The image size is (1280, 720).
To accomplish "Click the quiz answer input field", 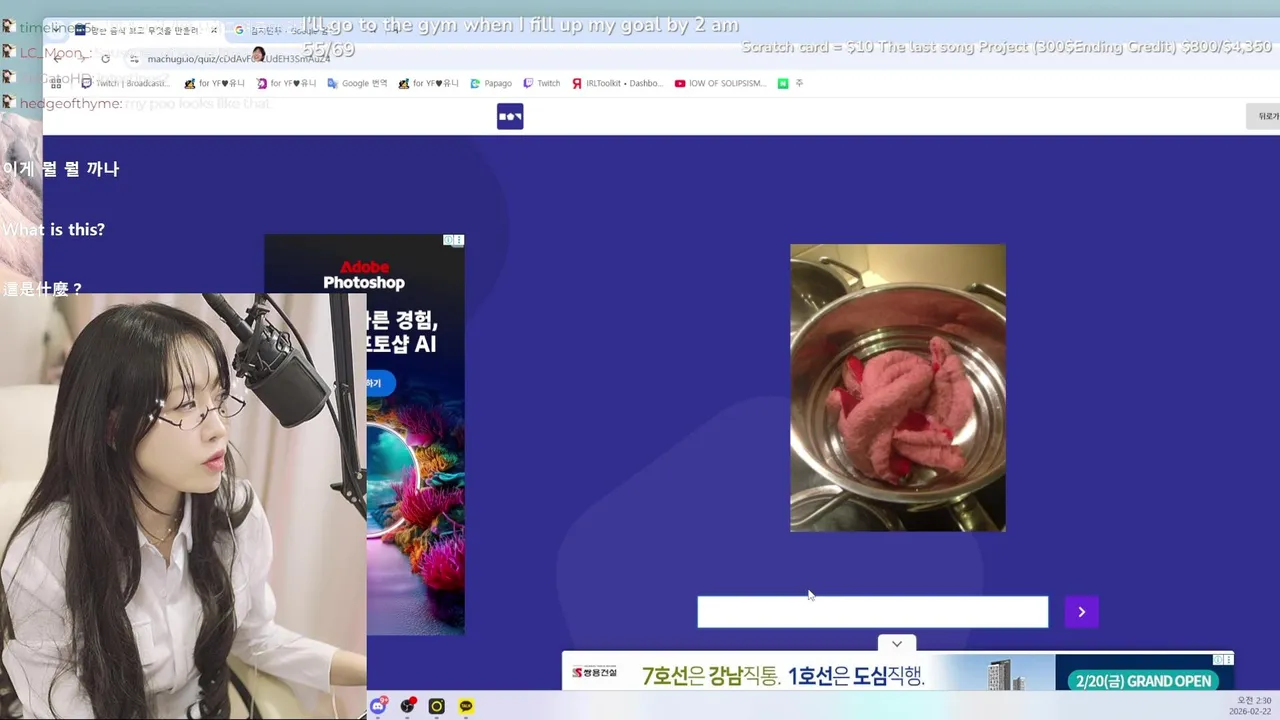I will [872, 612].
